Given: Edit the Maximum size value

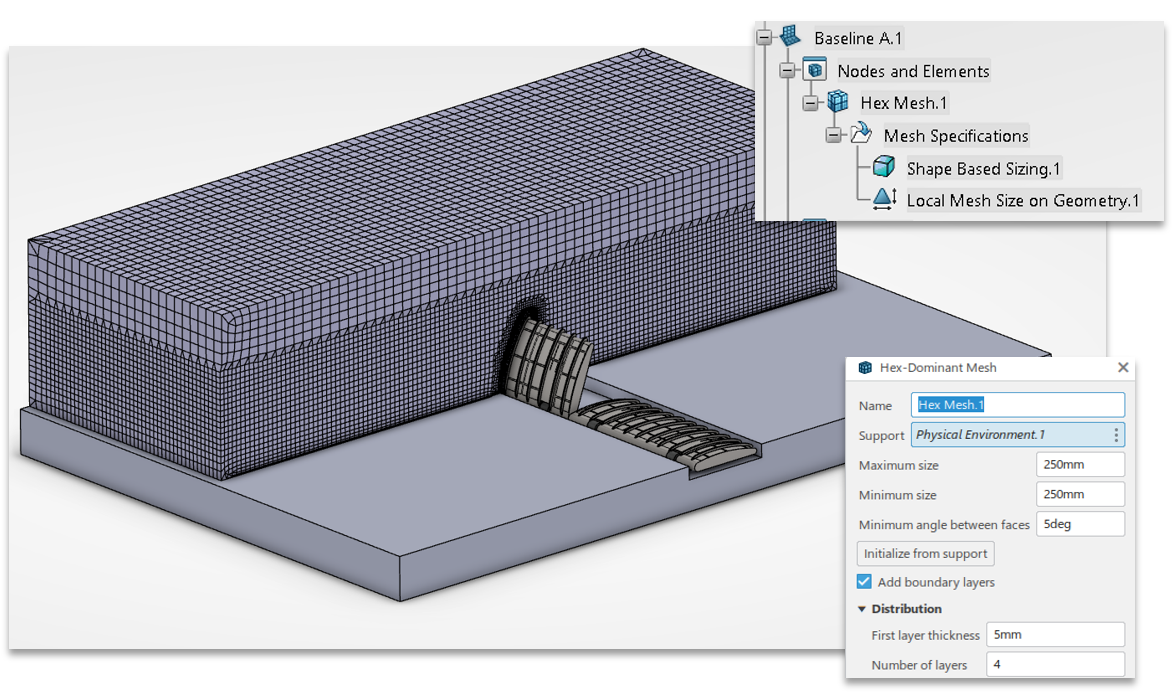Looking at the screenshot, I should click(x=1080, y=464).
